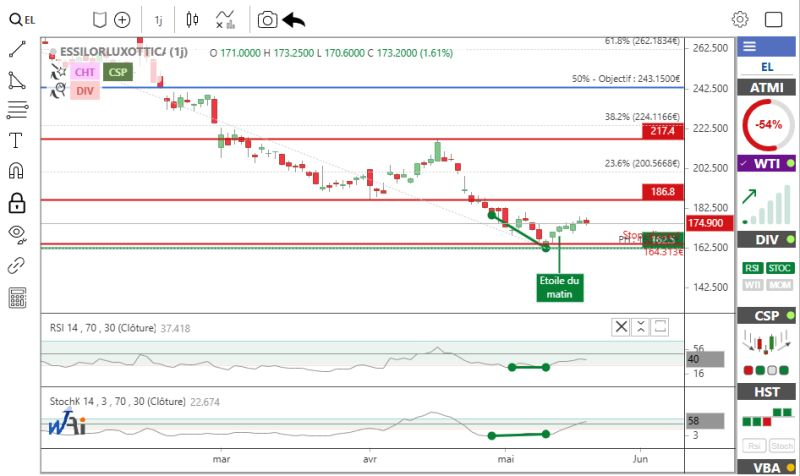Click the chain link tool icon
Viewport: 800px width, 476px height.
point(16,265)
